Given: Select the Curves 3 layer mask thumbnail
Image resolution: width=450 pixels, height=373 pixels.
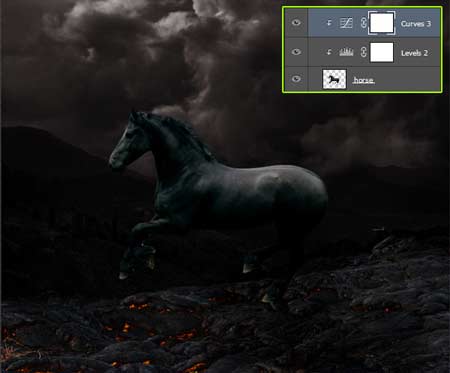Looking at the screenshot, I should 382,23.
